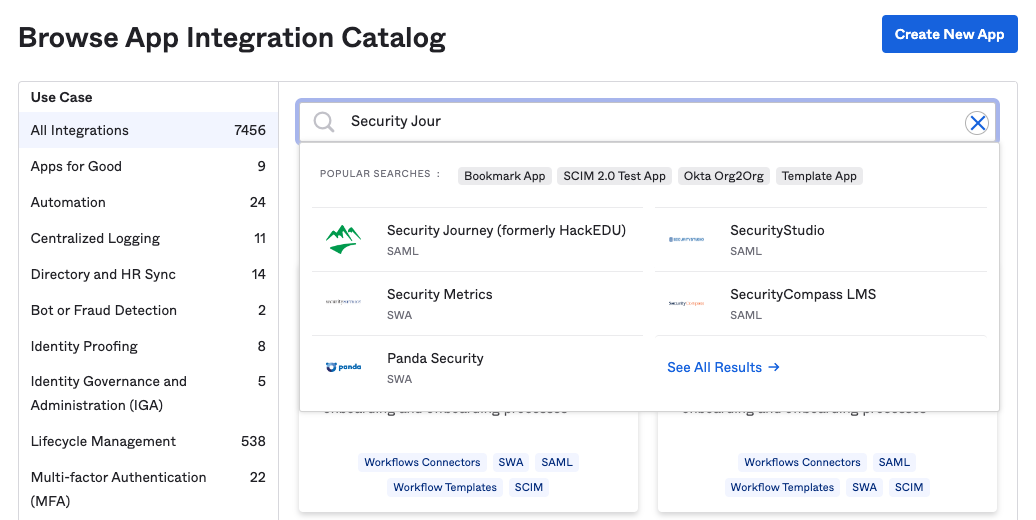
Task: Select Automation use case filter
Action: tap(148, 202)
